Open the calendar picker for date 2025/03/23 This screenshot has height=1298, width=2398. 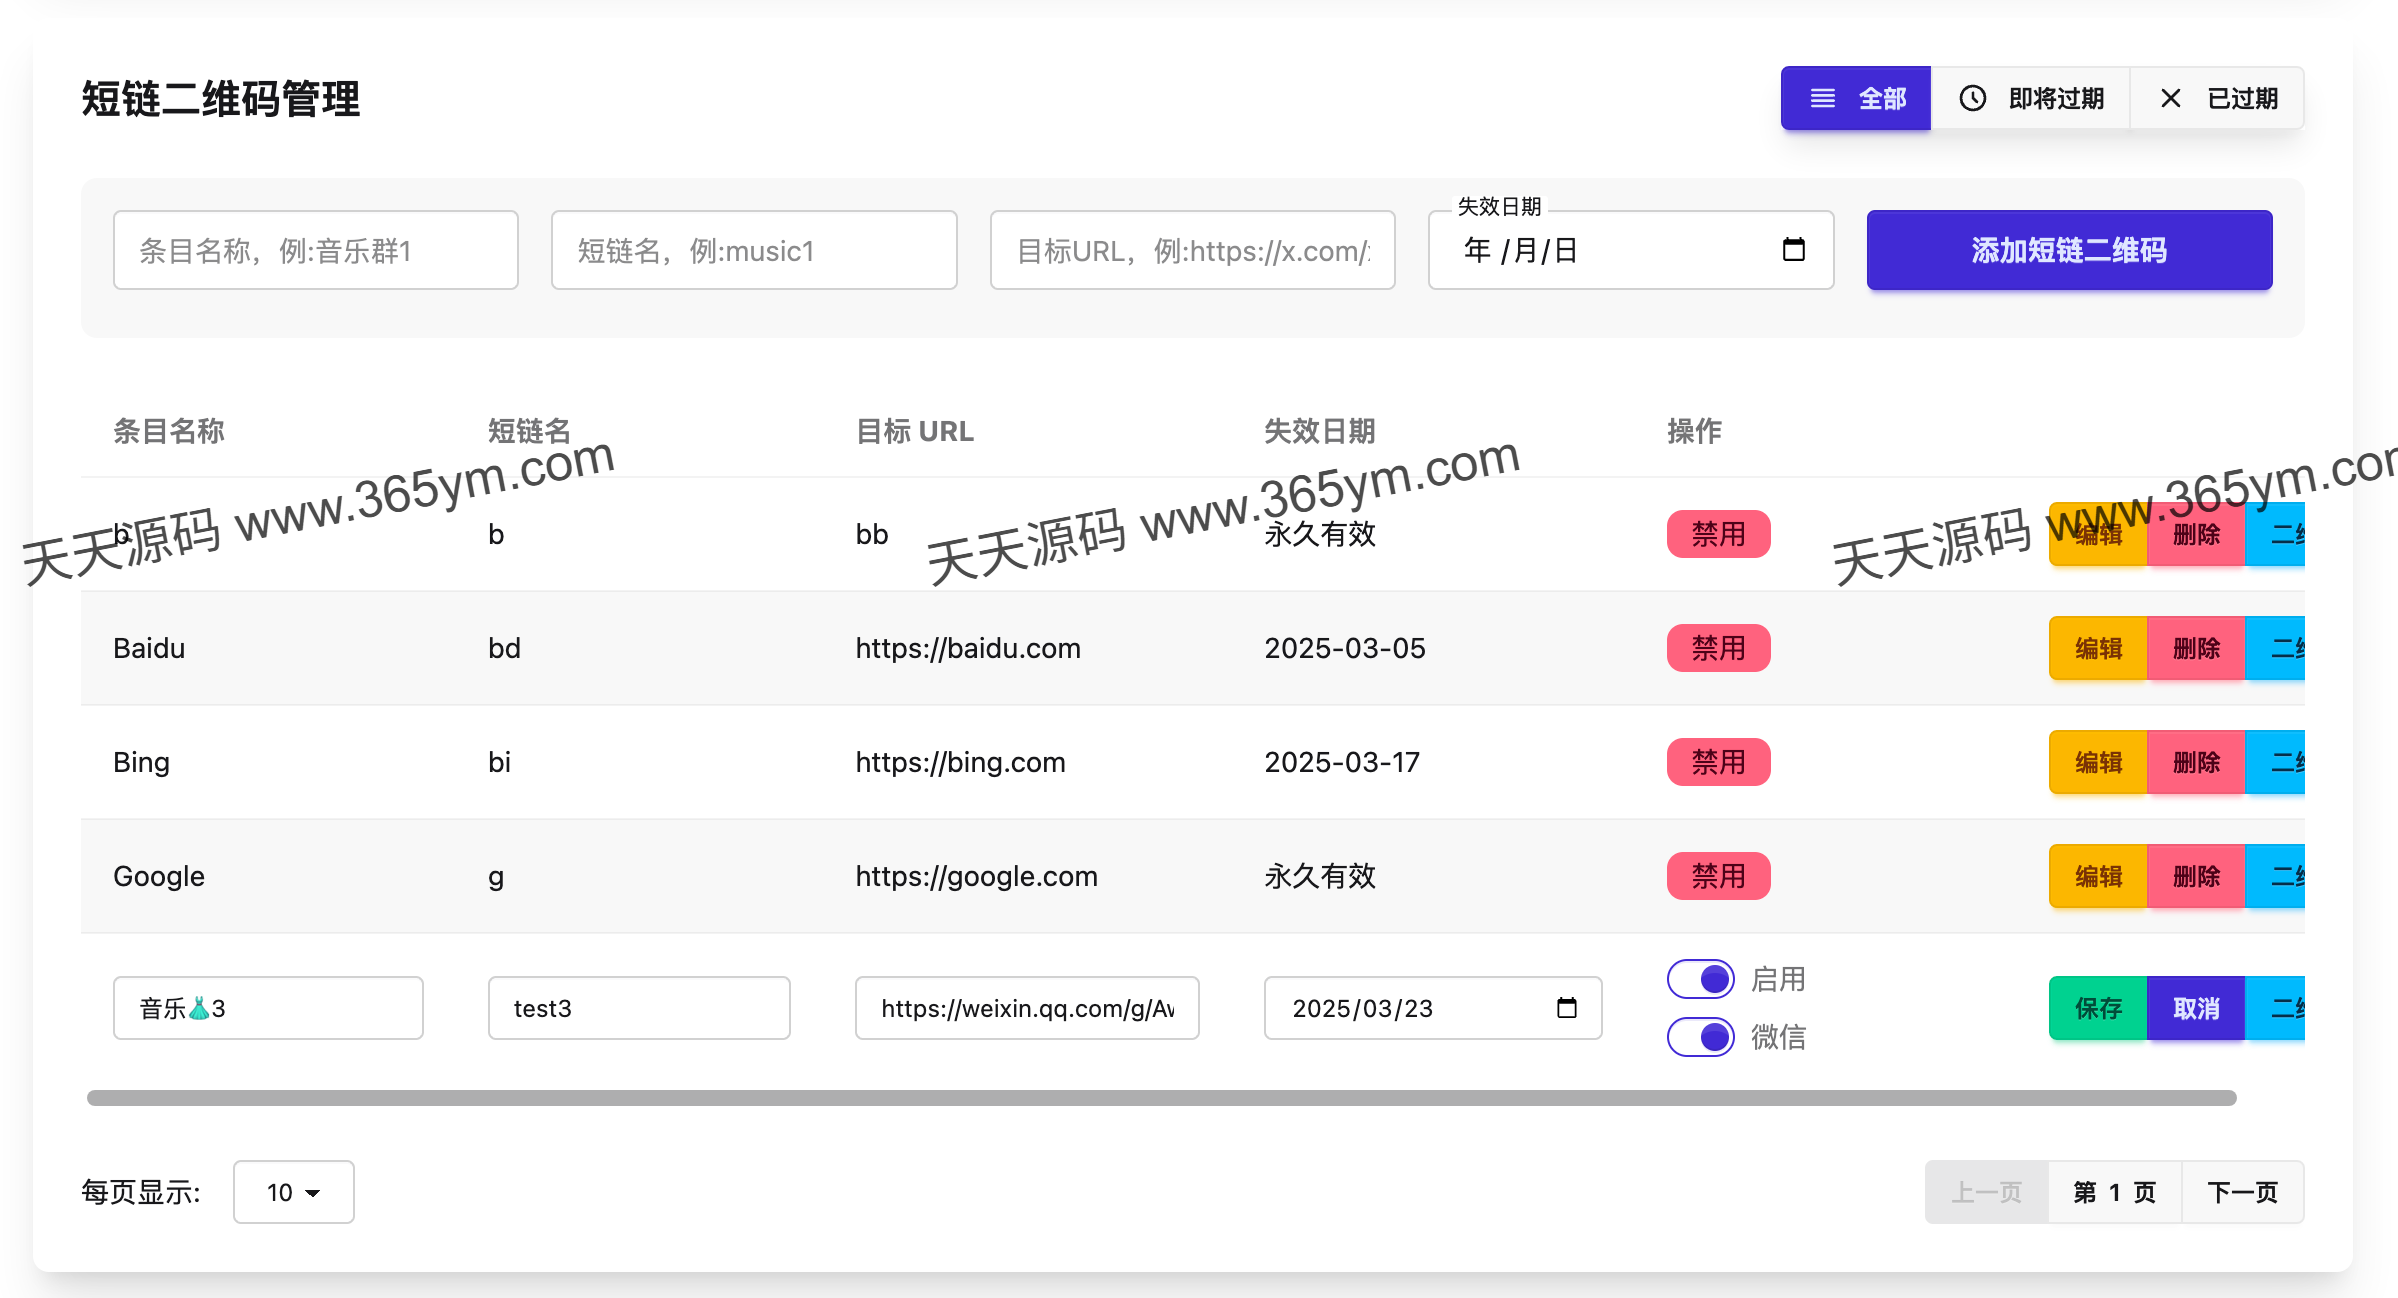(x=1564, y=1008)
